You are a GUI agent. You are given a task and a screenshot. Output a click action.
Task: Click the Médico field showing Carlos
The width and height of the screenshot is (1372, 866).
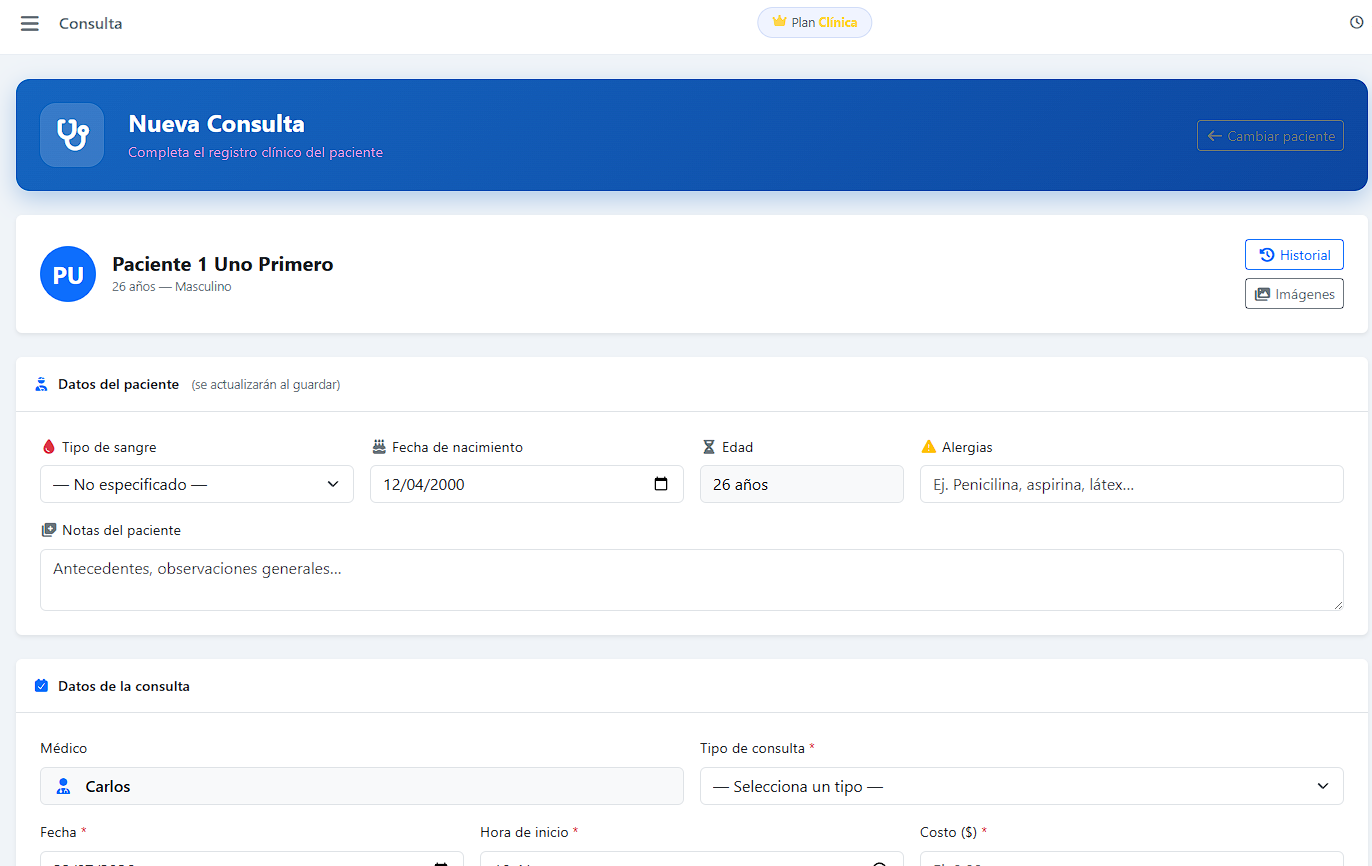coord(362,786)
